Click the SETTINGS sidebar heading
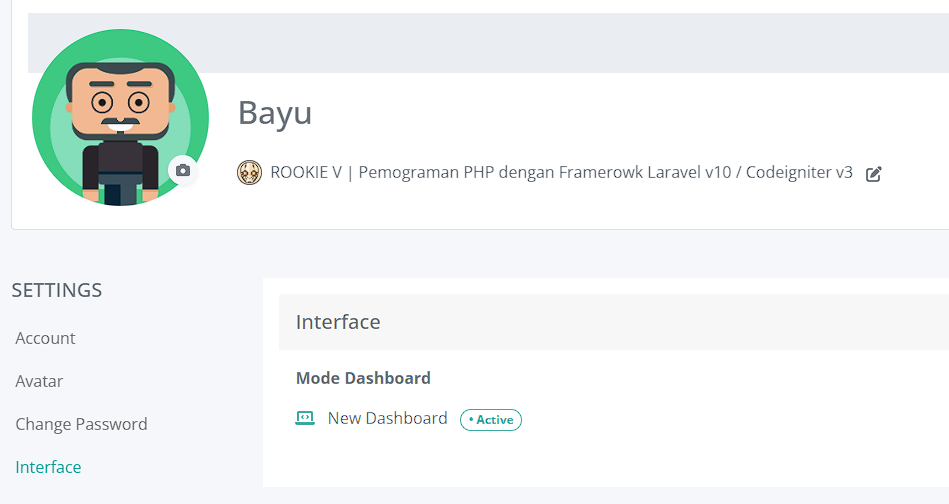The image size is (949, 504). (57, 290)
